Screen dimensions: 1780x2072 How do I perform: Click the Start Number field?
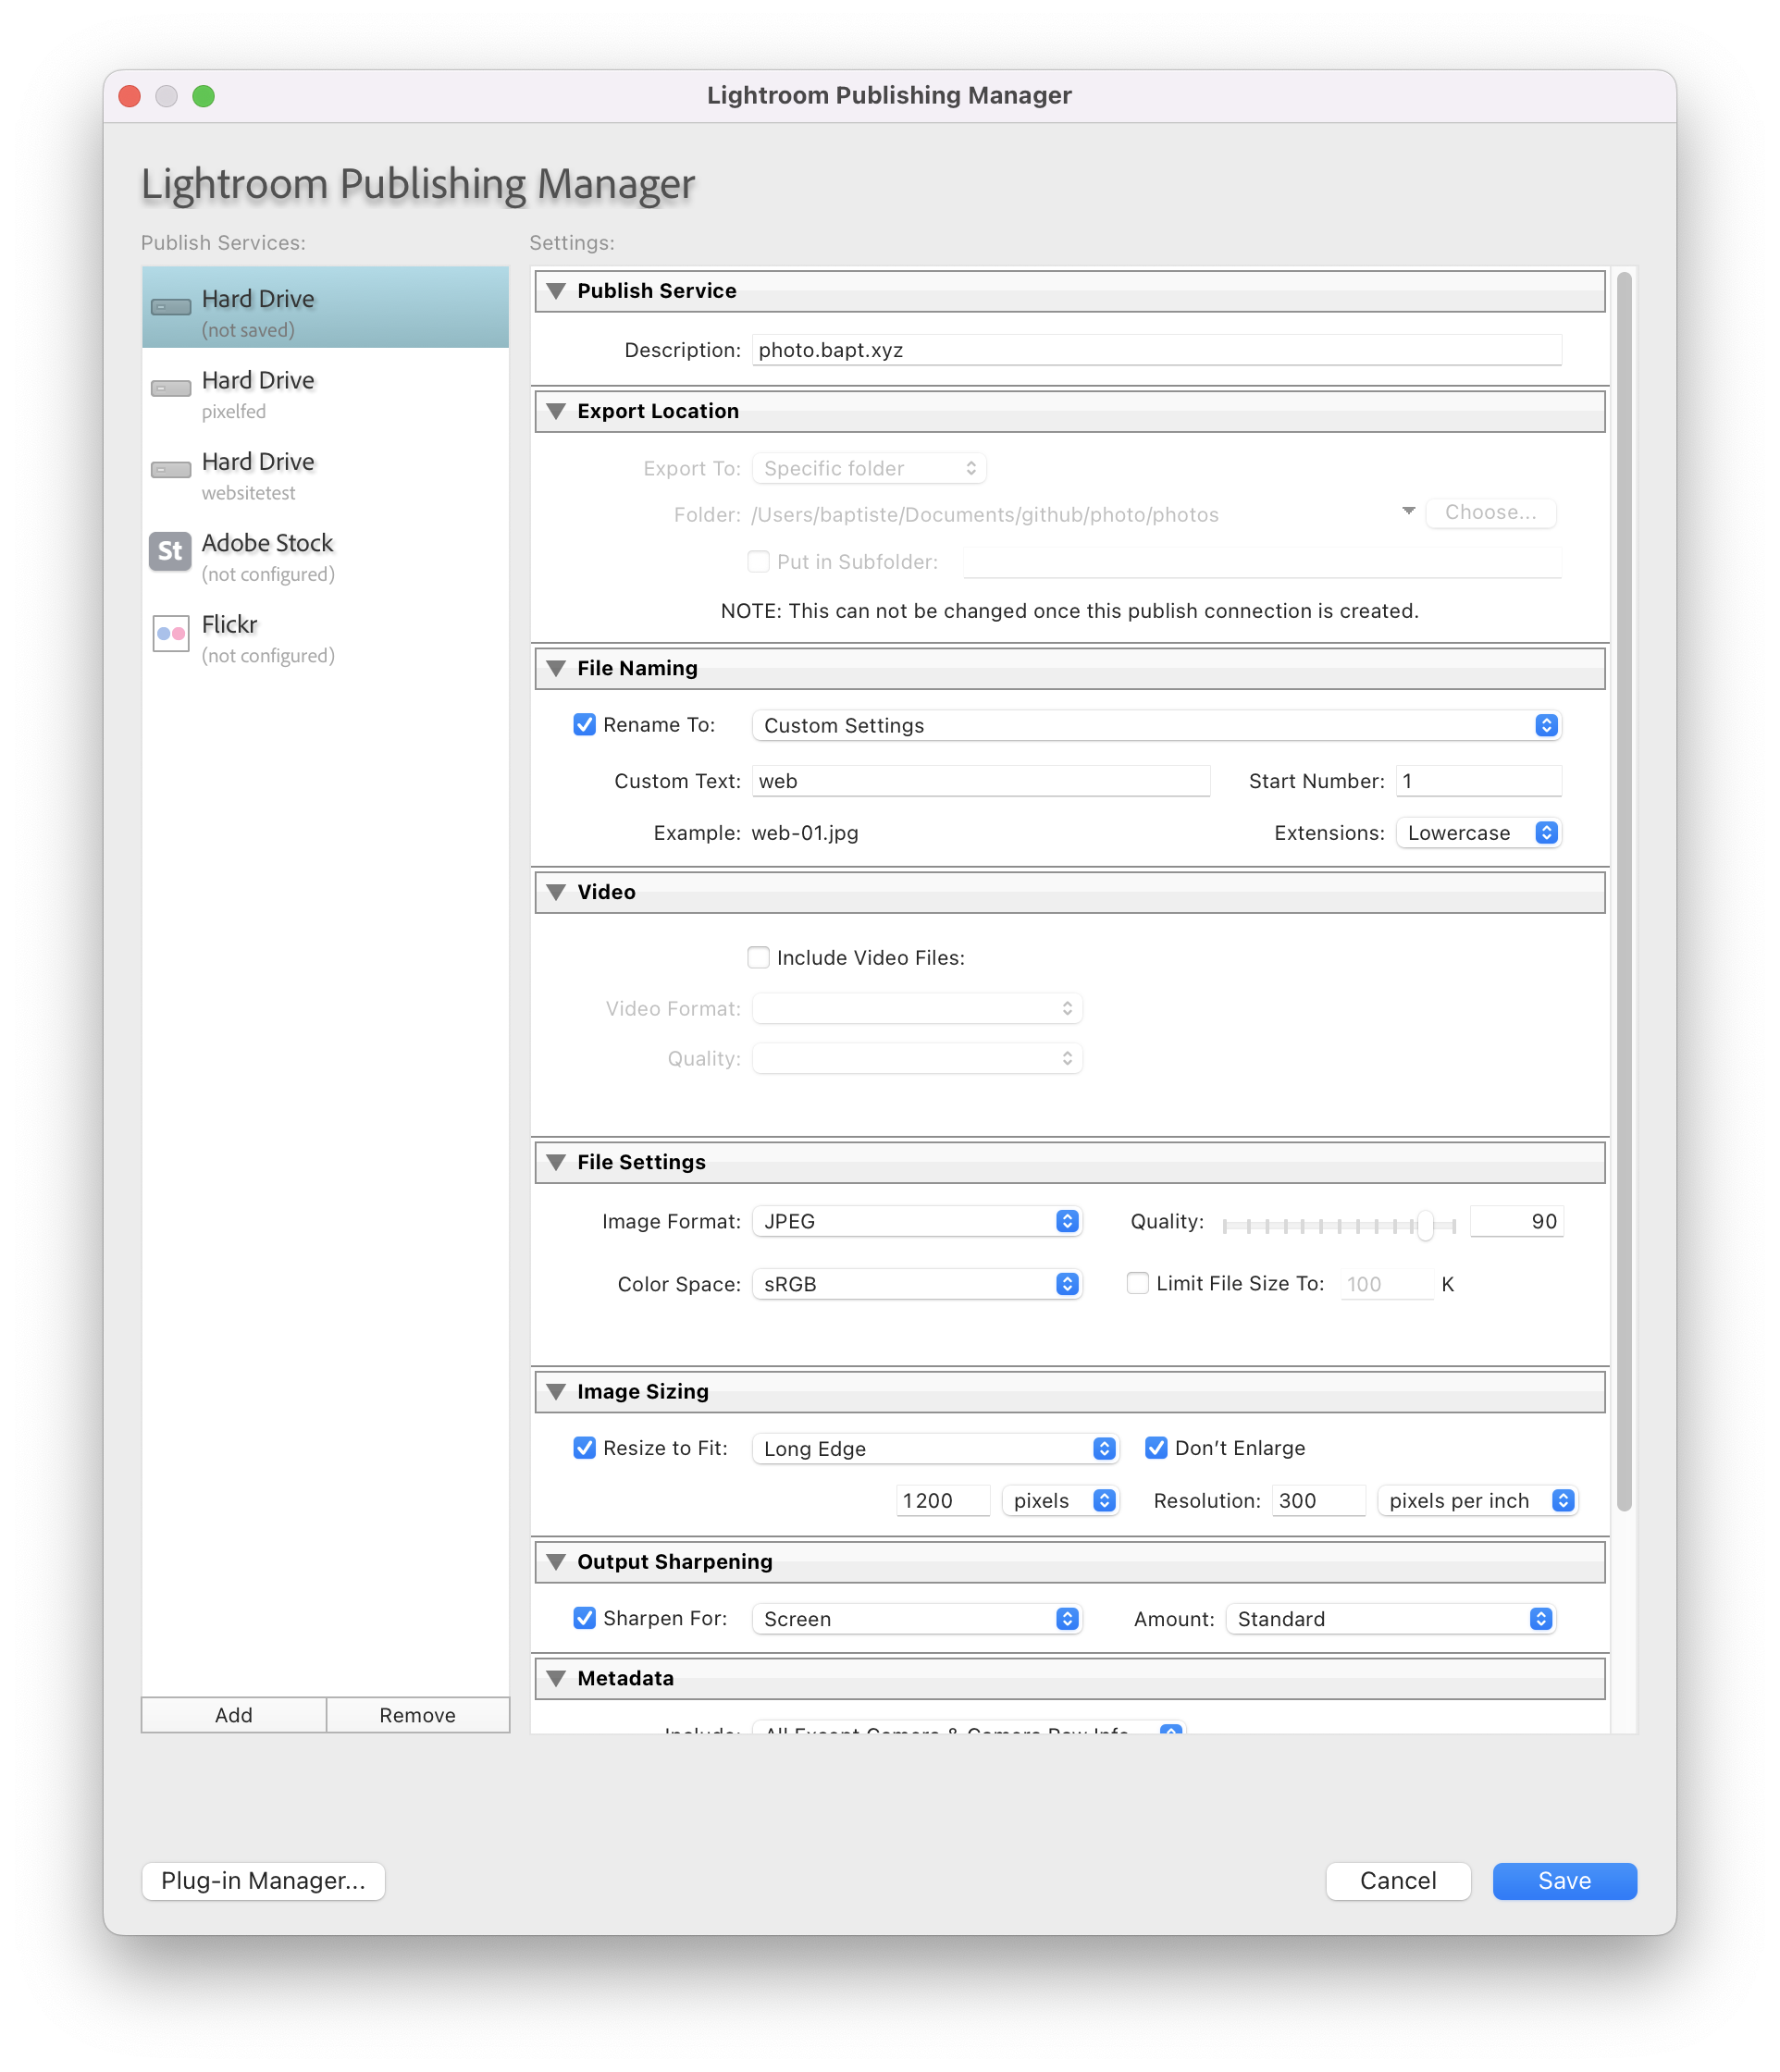click(1478, 781)
